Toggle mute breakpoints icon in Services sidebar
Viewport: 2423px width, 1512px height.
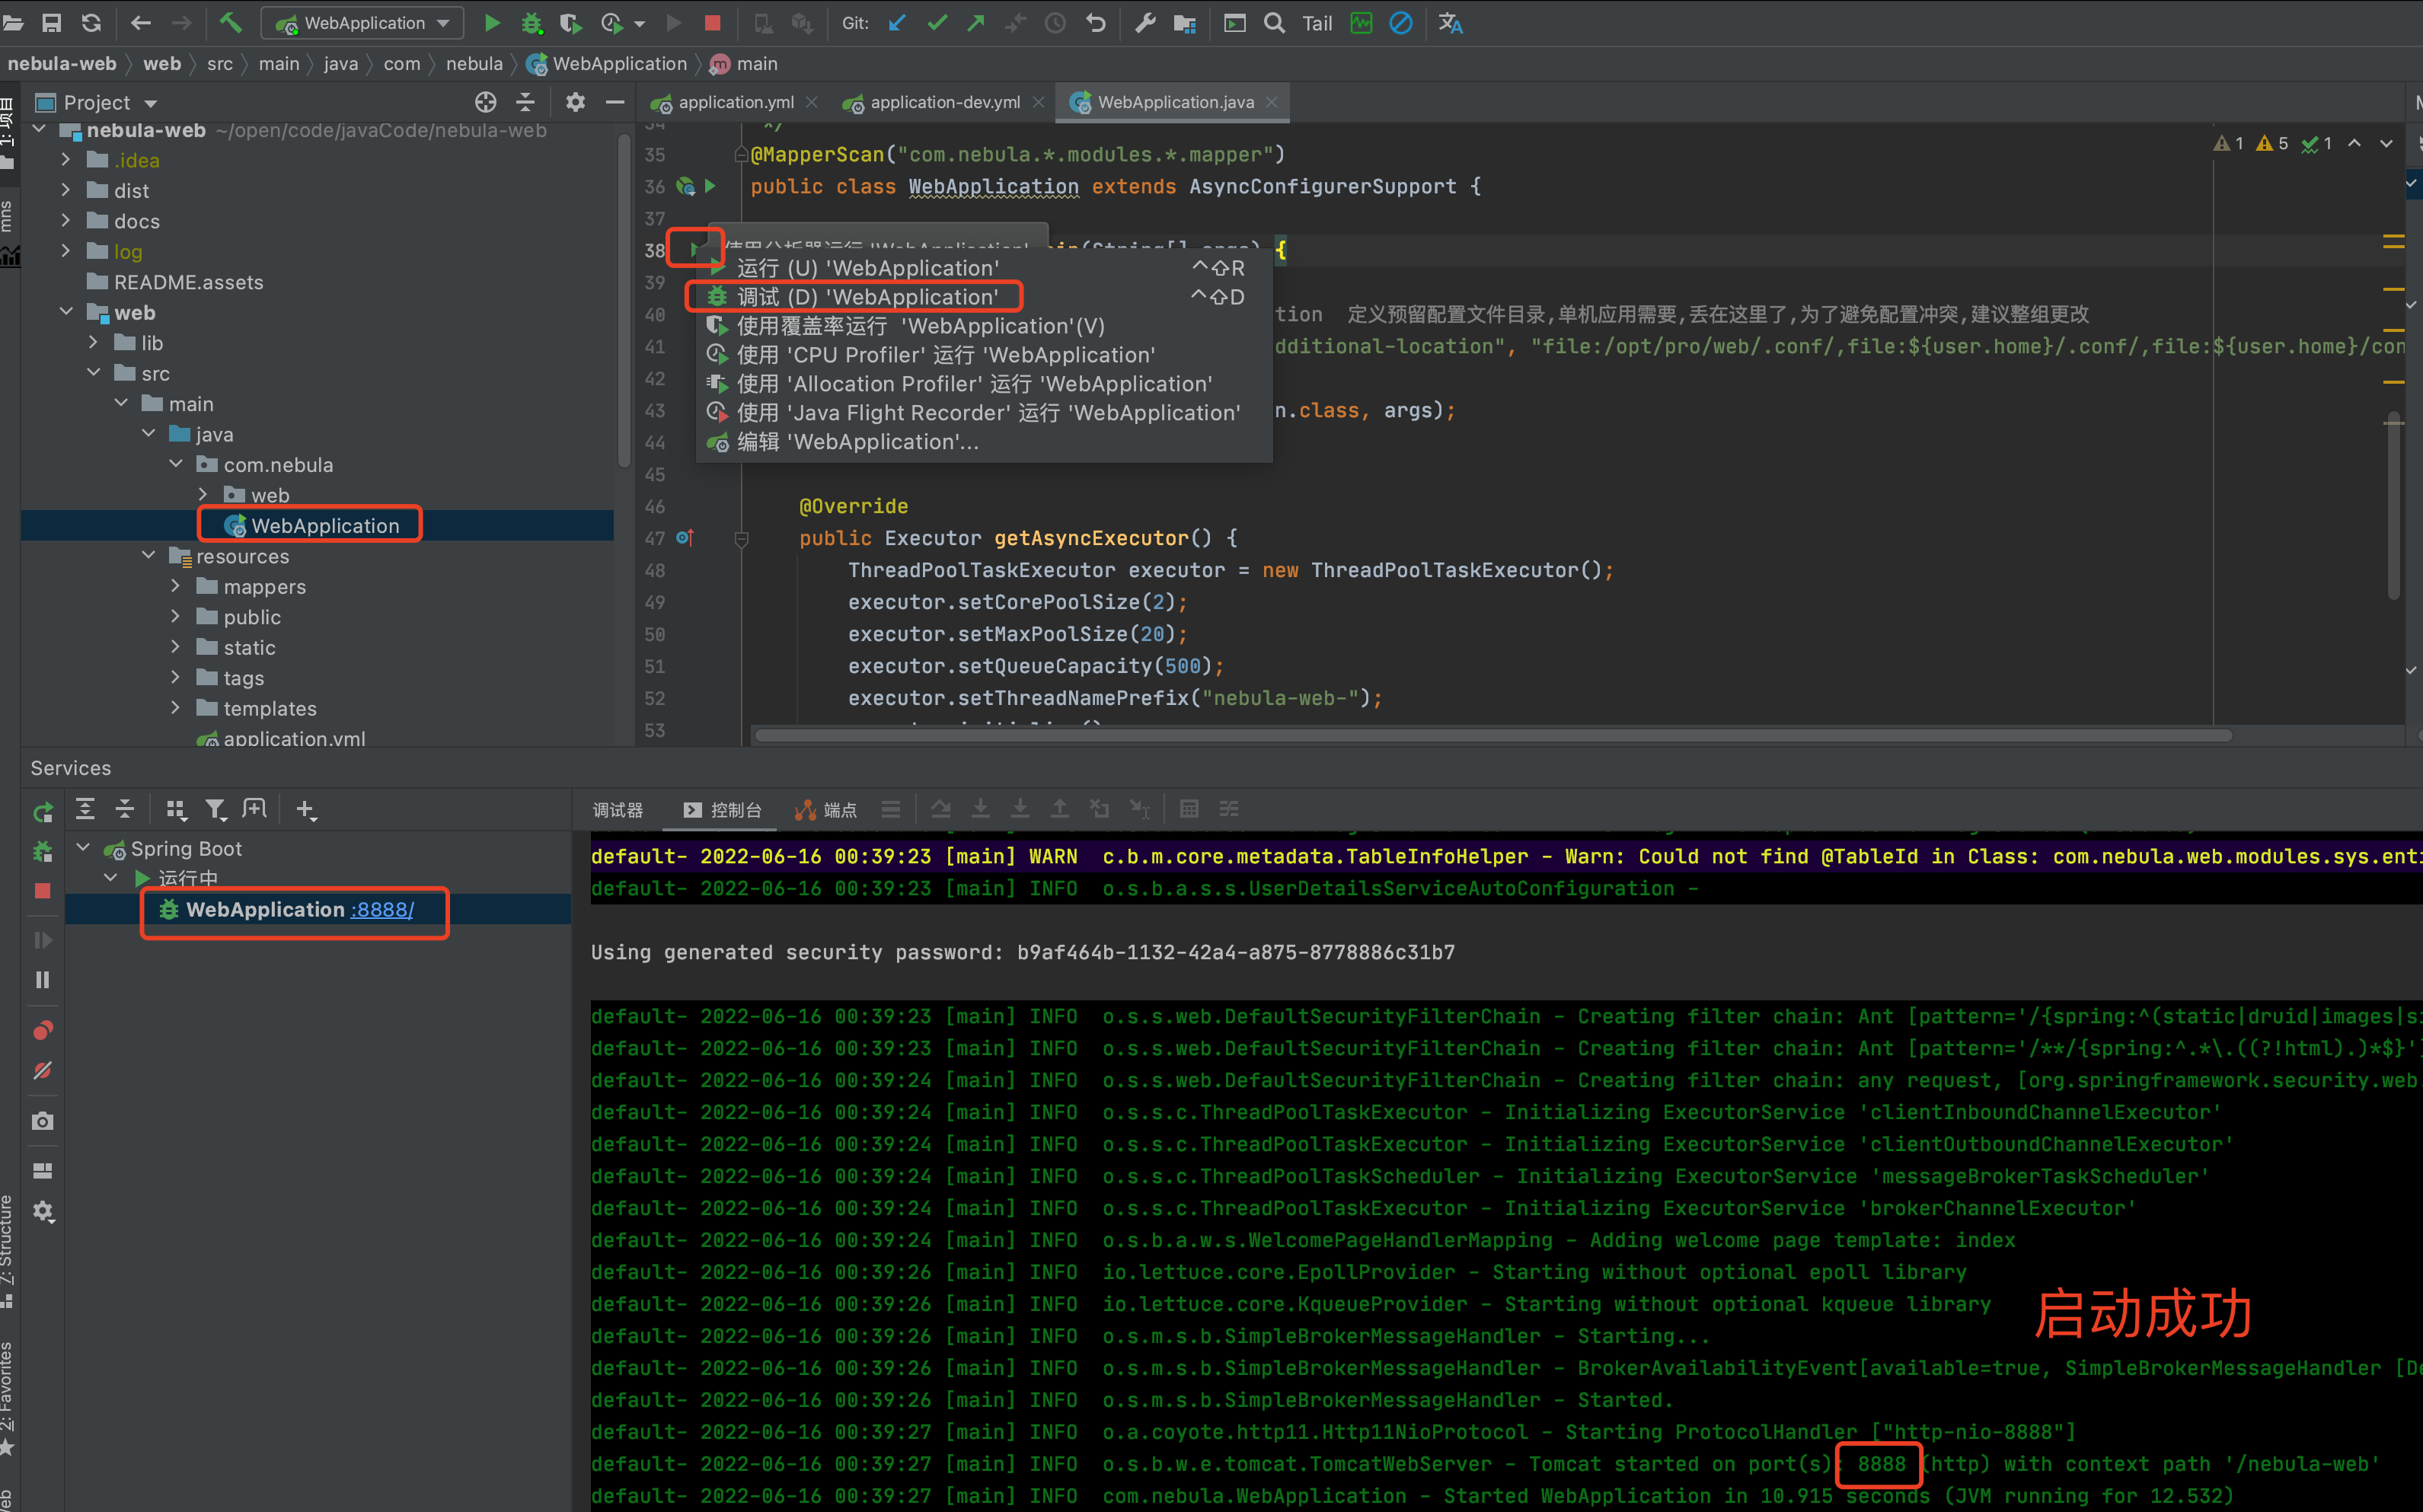pyautogui.click(x=42, y=1070)
